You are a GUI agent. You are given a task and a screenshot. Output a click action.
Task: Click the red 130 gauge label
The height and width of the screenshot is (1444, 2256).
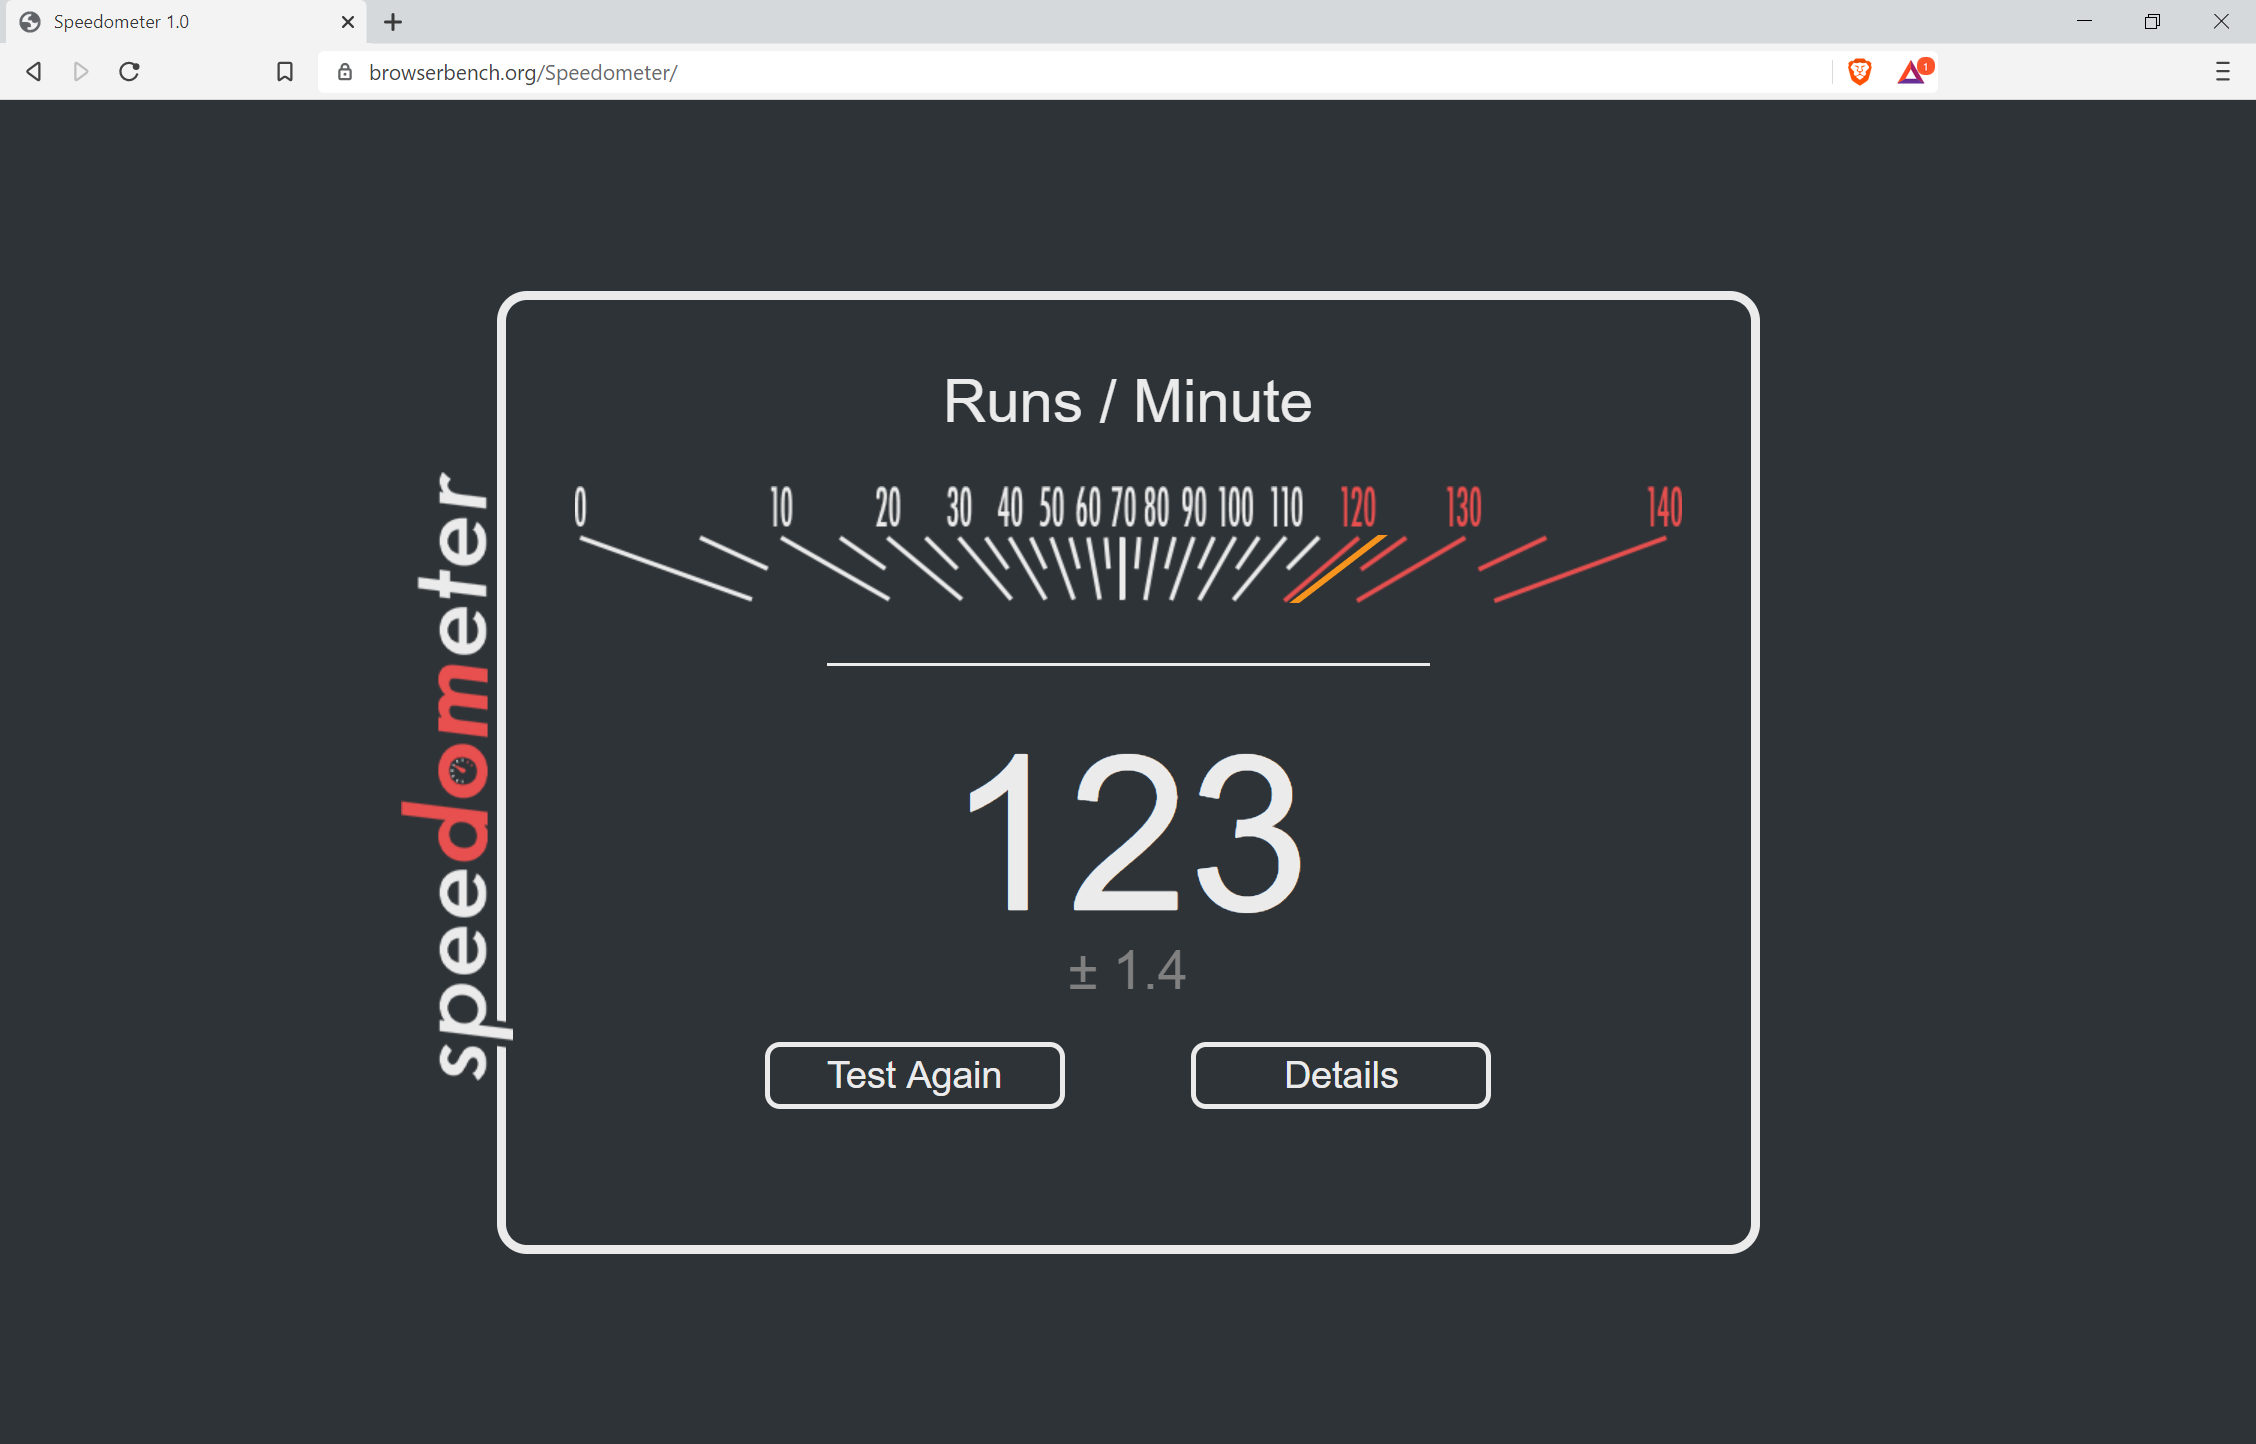tap(1464, 507)
